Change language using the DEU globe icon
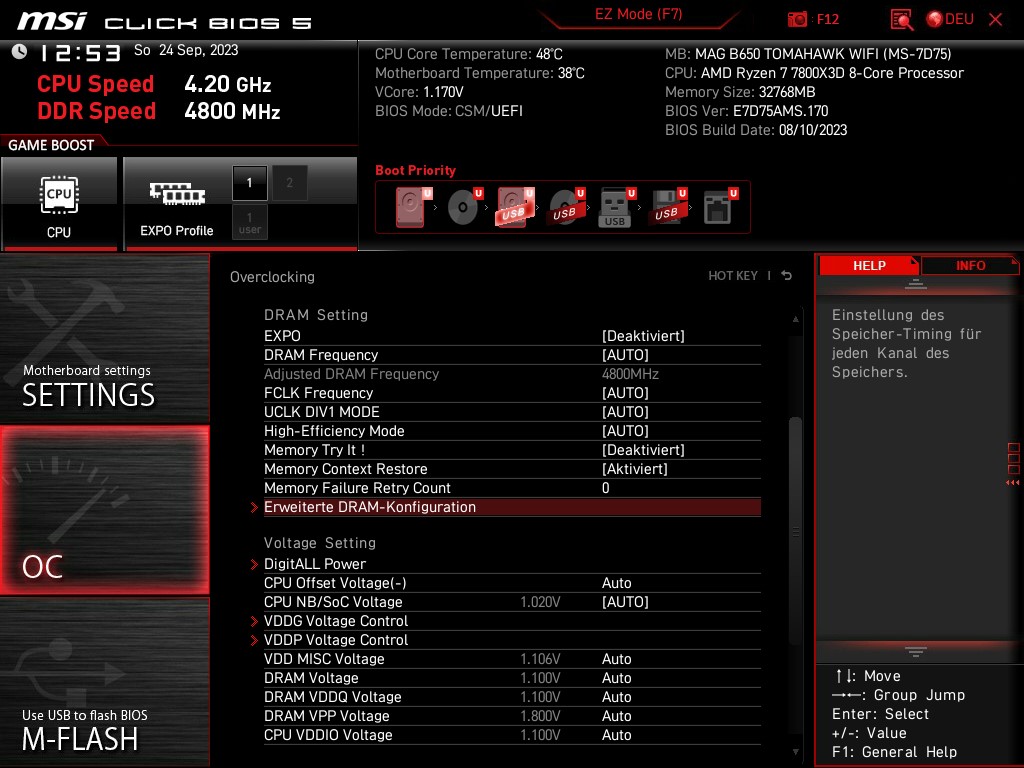 [950, 19]
